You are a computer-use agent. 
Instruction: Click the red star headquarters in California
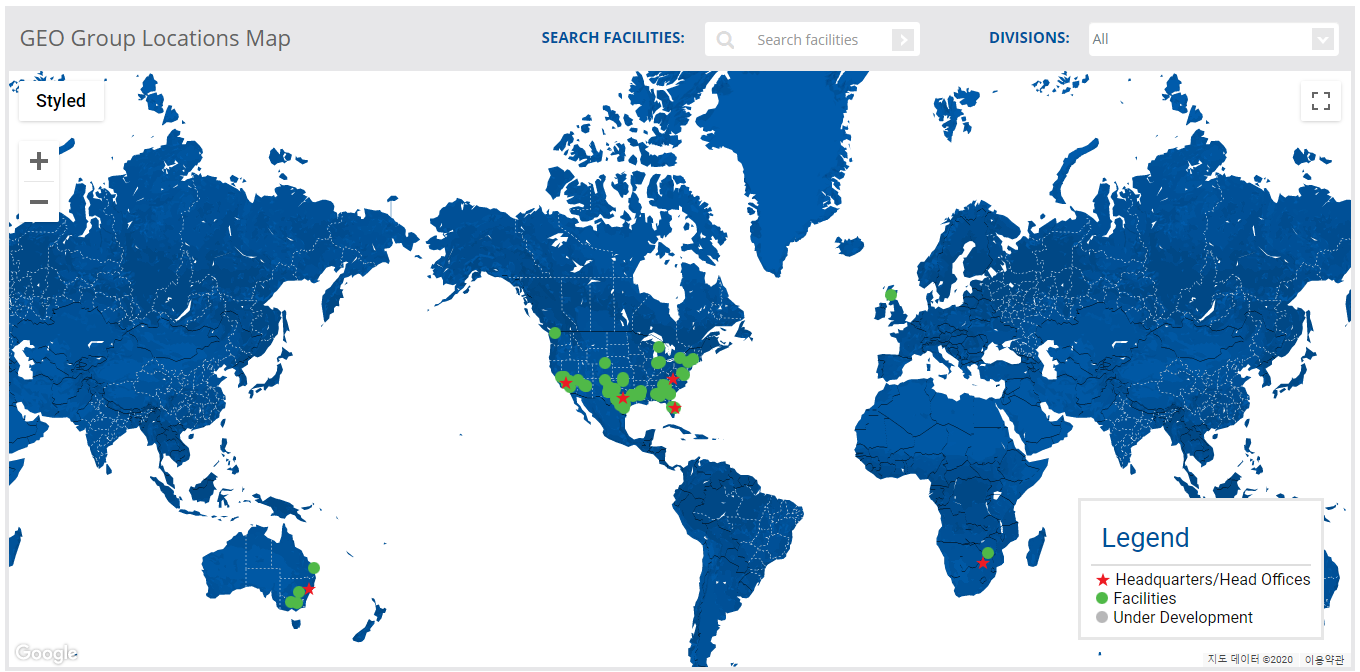tap(566, 383)
